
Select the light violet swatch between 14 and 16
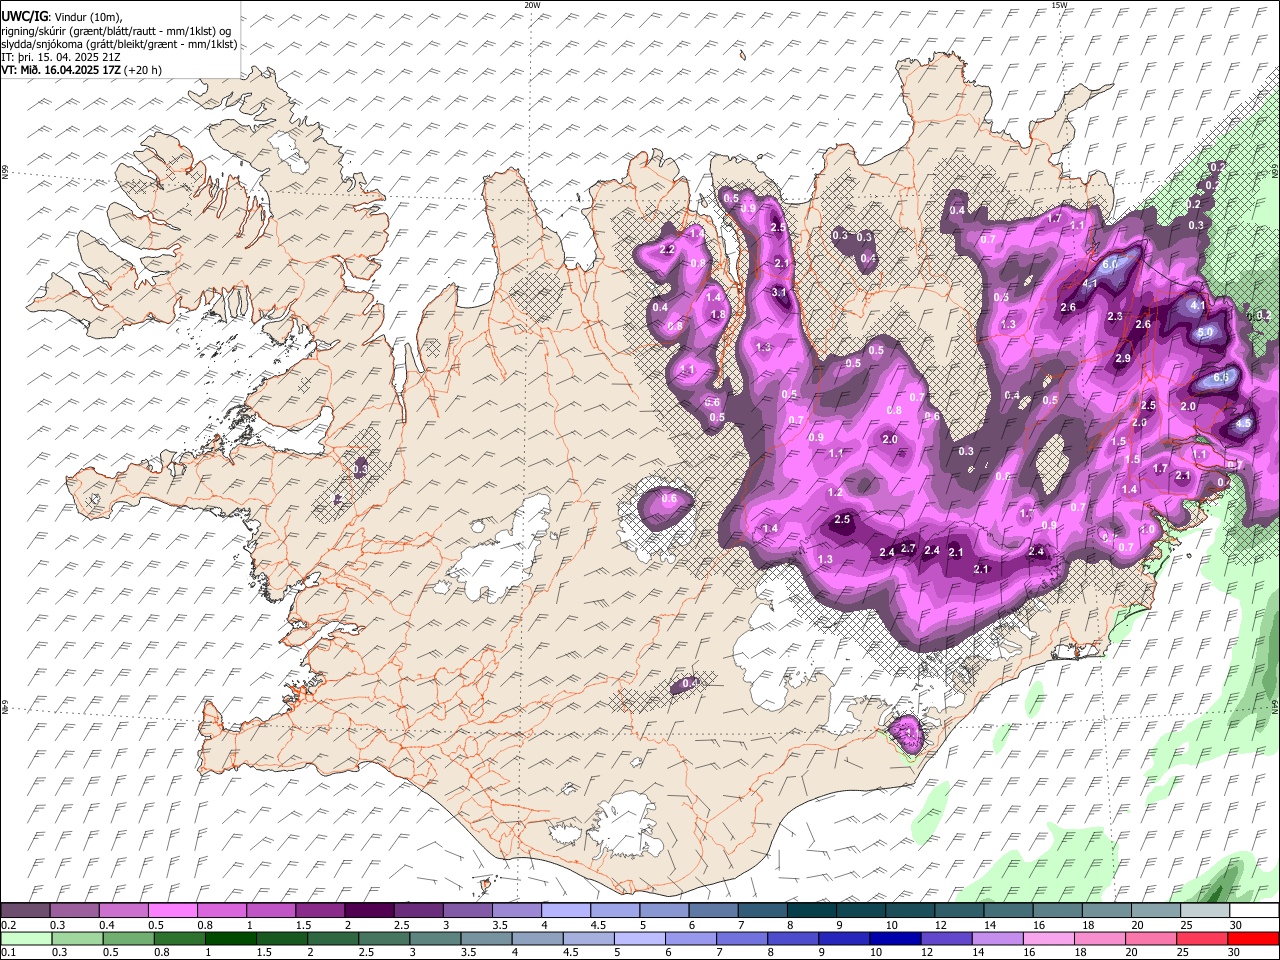tap(997, 938)
